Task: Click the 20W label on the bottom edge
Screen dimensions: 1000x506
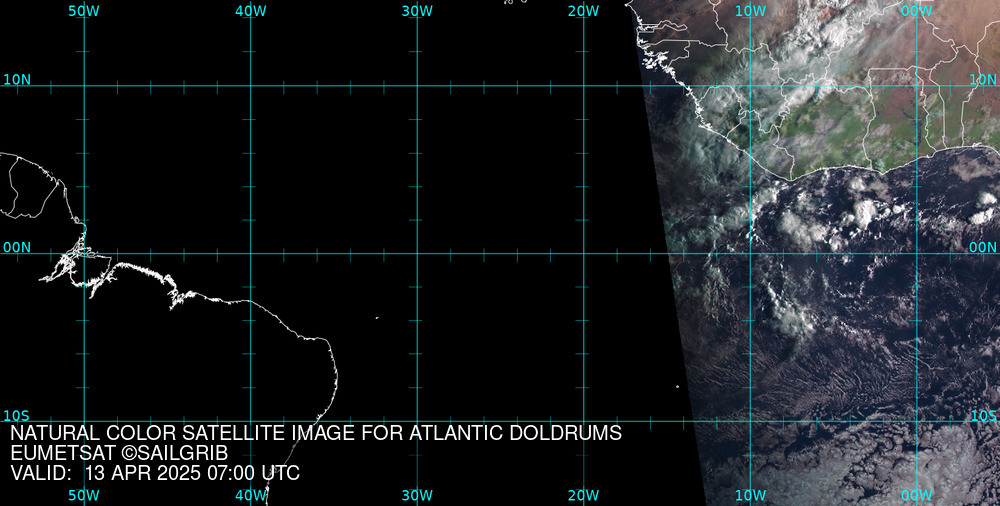Action: click(x=584, y=495)
